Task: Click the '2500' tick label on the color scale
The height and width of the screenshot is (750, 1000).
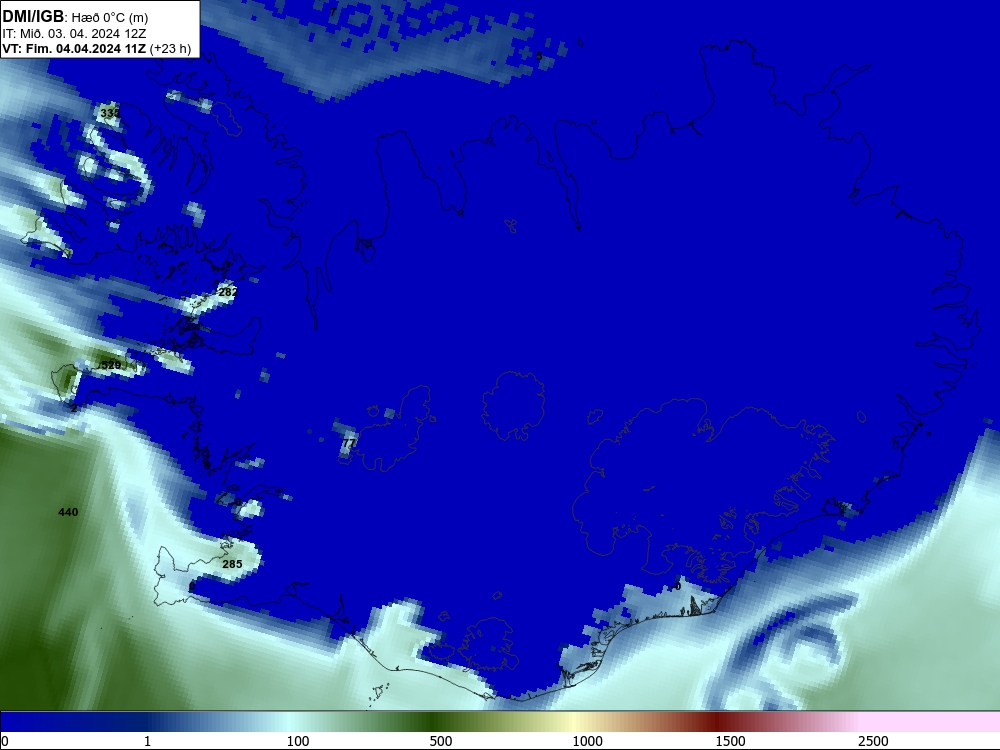Action: pyautogui.click(x=873, y=741)
